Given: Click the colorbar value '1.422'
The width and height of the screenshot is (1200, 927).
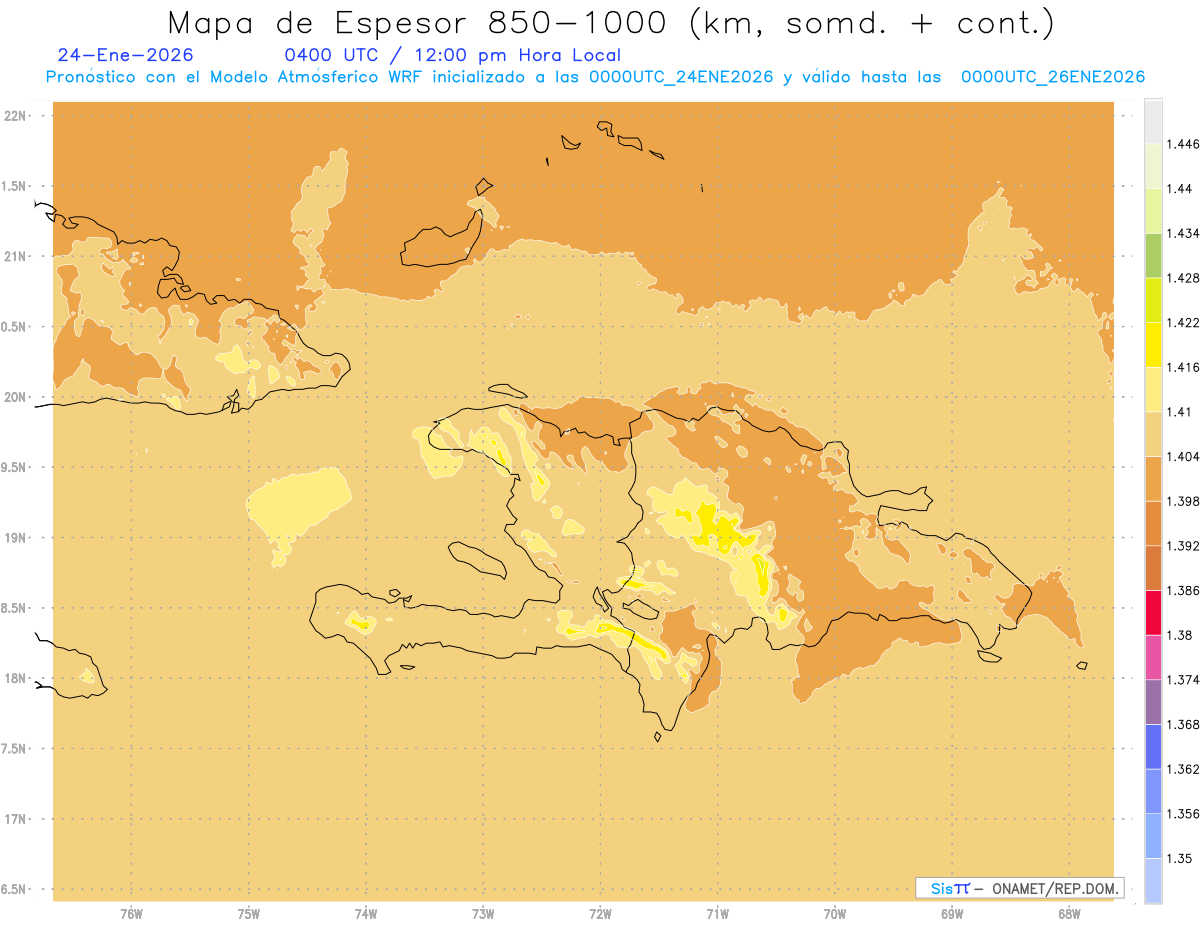Looking at the screenshot, I should pos(1183,322).
